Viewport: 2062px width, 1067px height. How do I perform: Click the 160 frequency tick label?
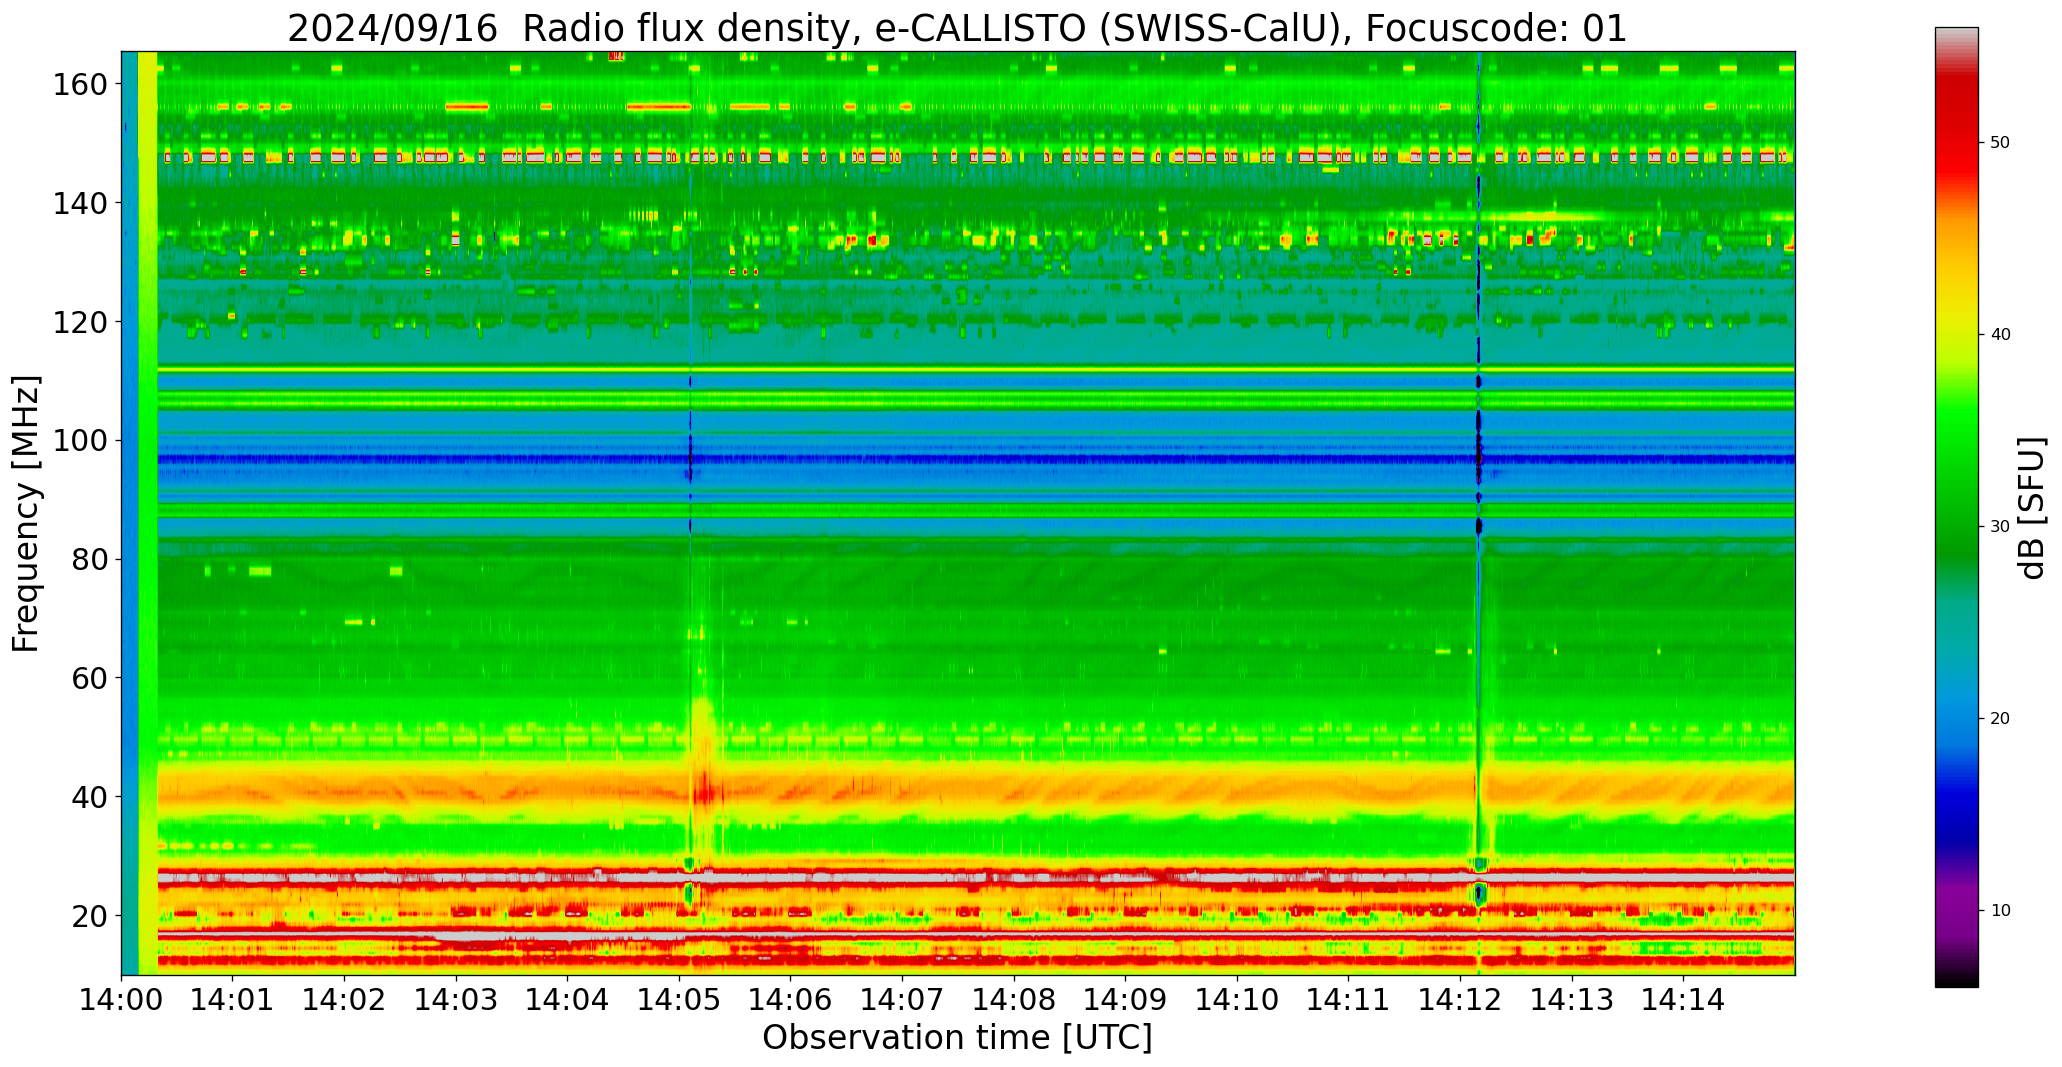click(x=80, y=85)
